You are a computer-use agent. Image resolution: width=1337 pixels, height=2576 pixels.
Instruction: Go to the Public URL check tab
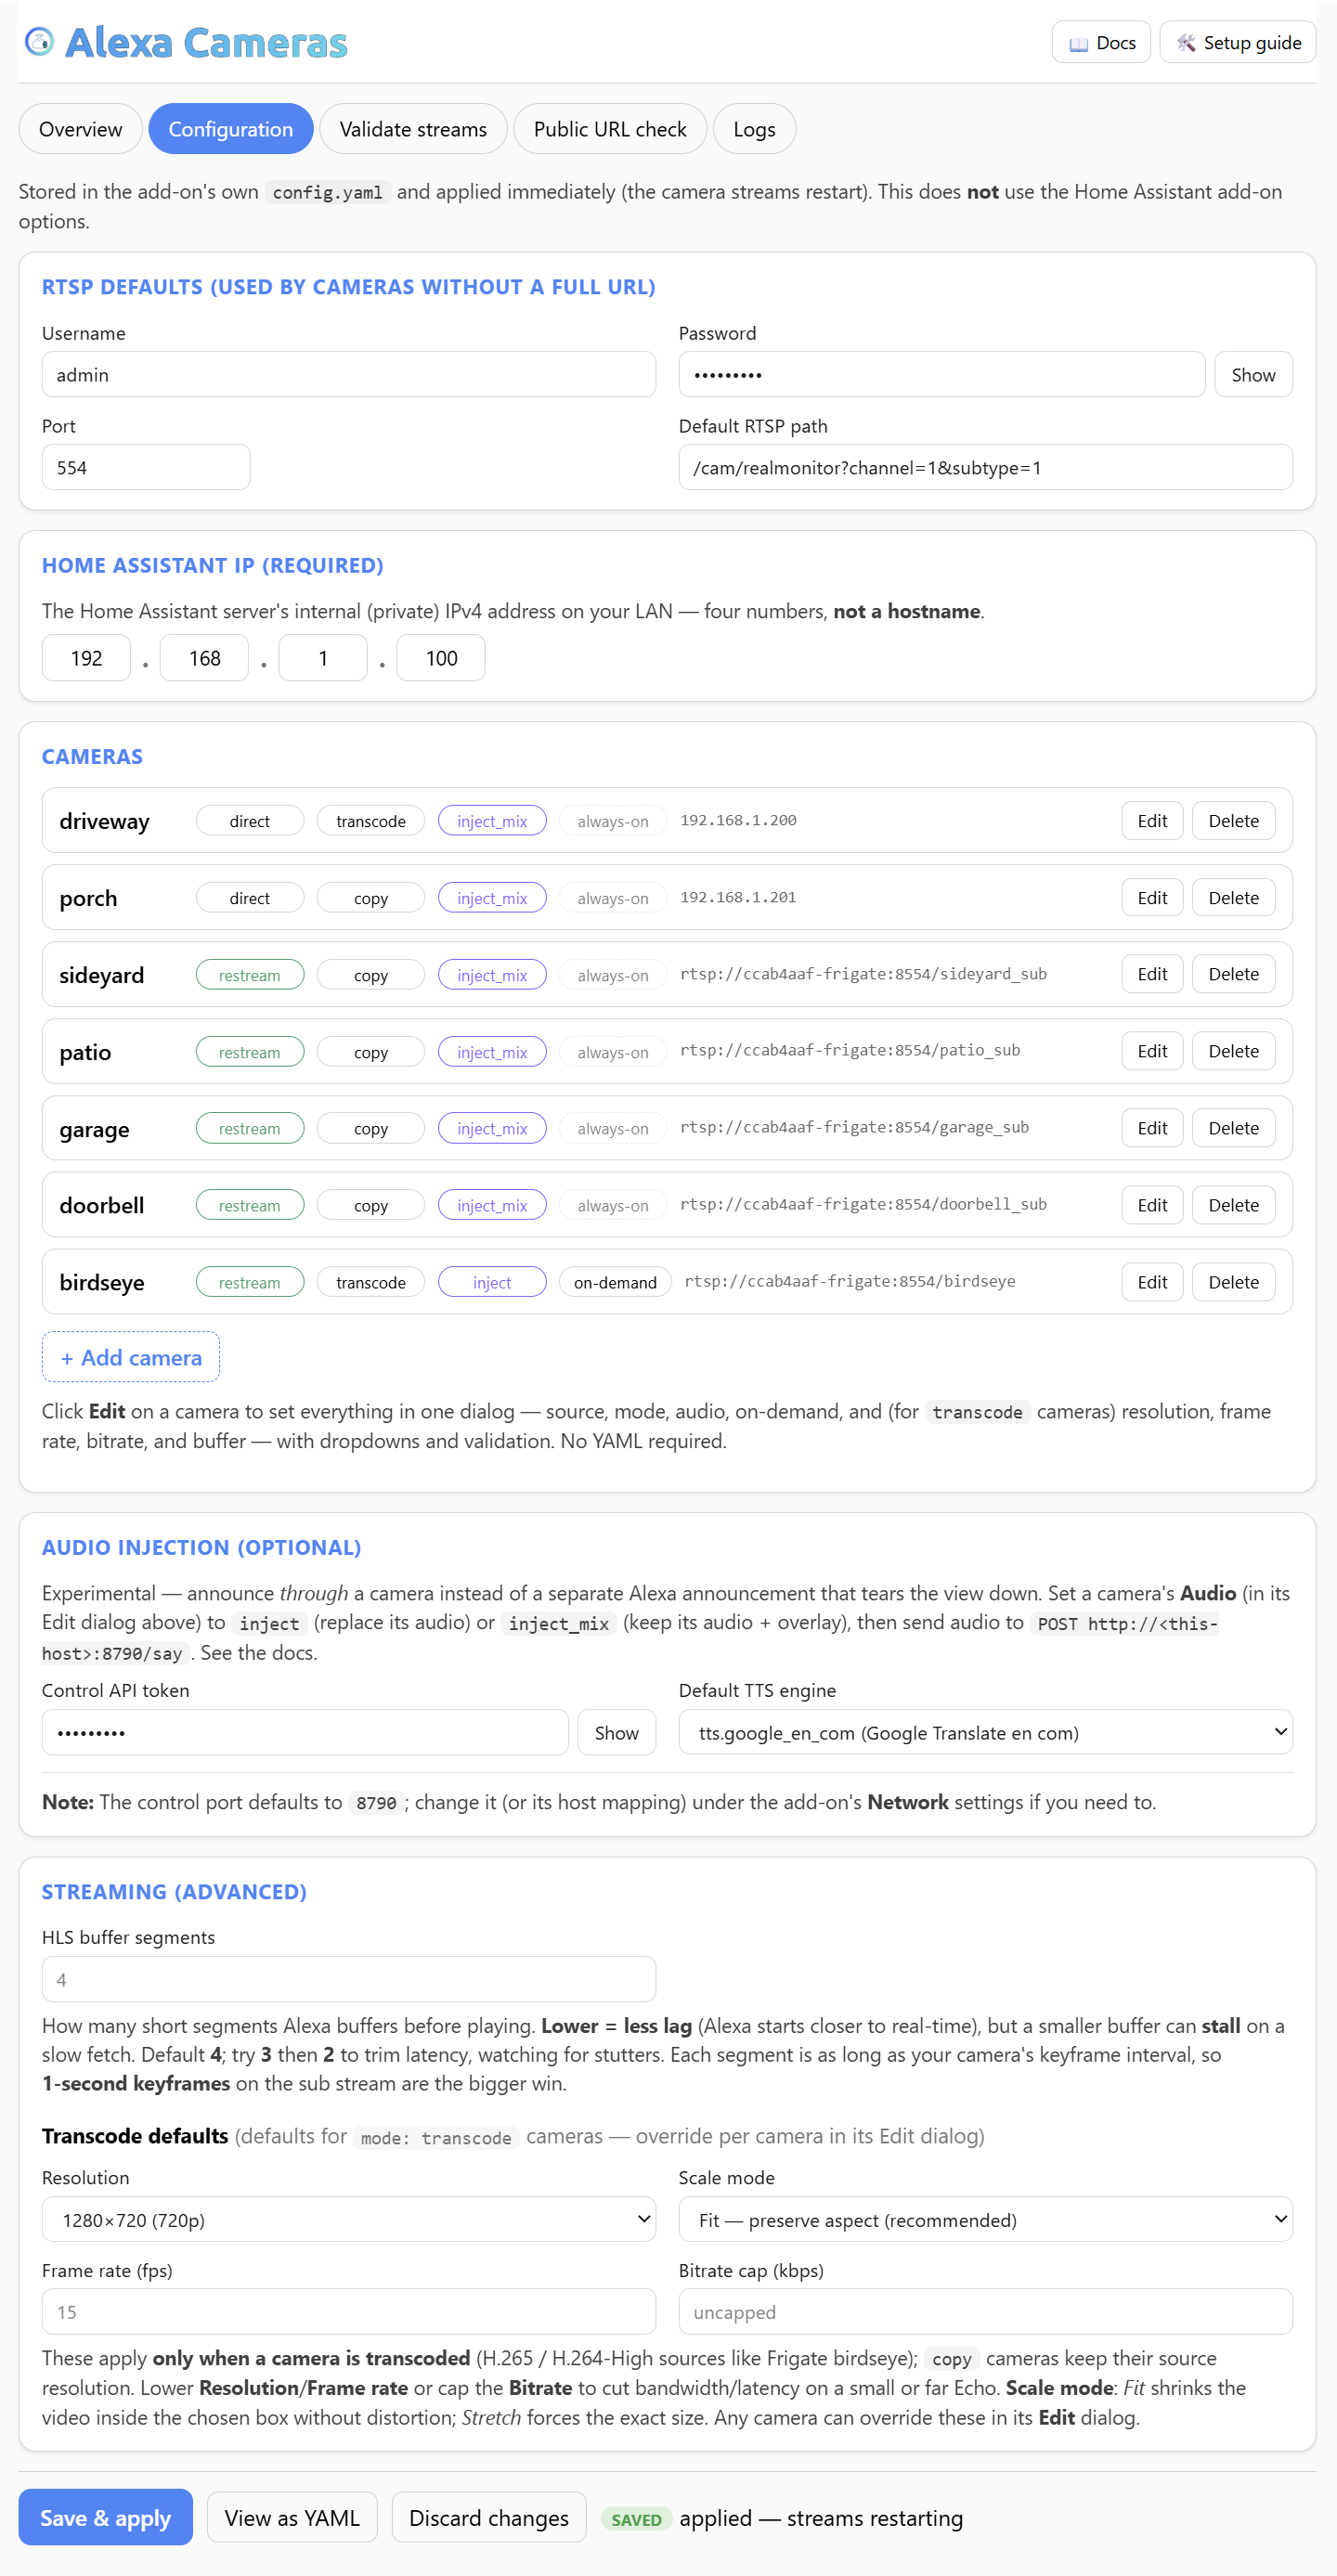610,129
